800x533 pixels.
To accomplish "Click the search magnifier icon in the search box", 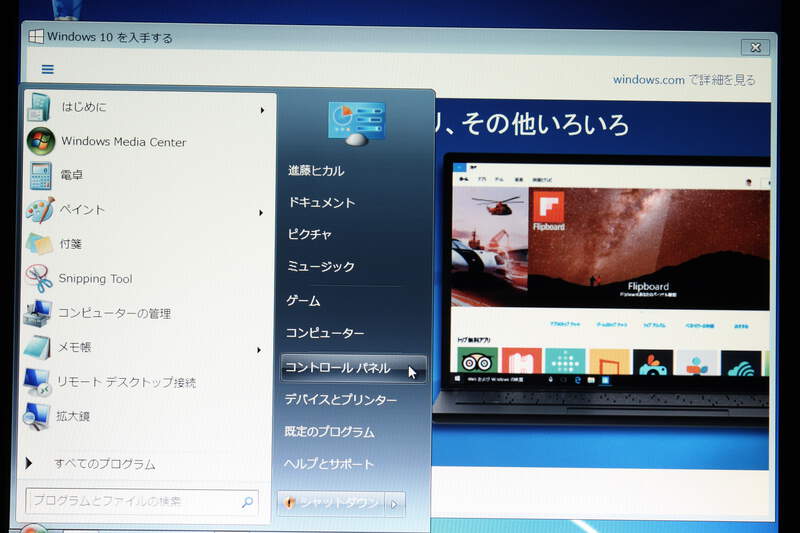I will (x=247, y=502).
